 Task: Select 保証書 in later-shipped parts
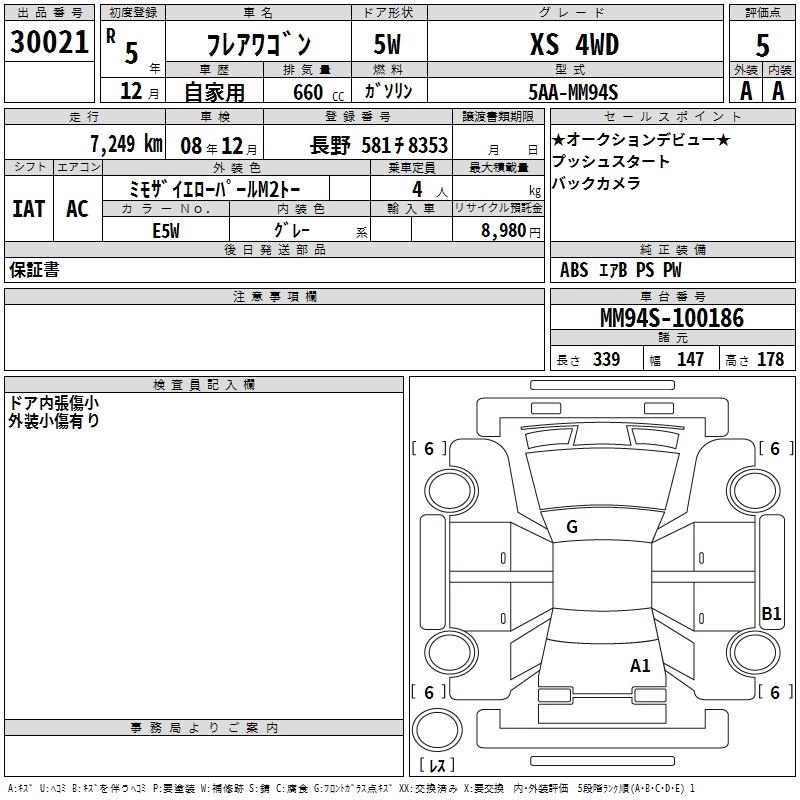pyautogui.click(x=34, y=270)
